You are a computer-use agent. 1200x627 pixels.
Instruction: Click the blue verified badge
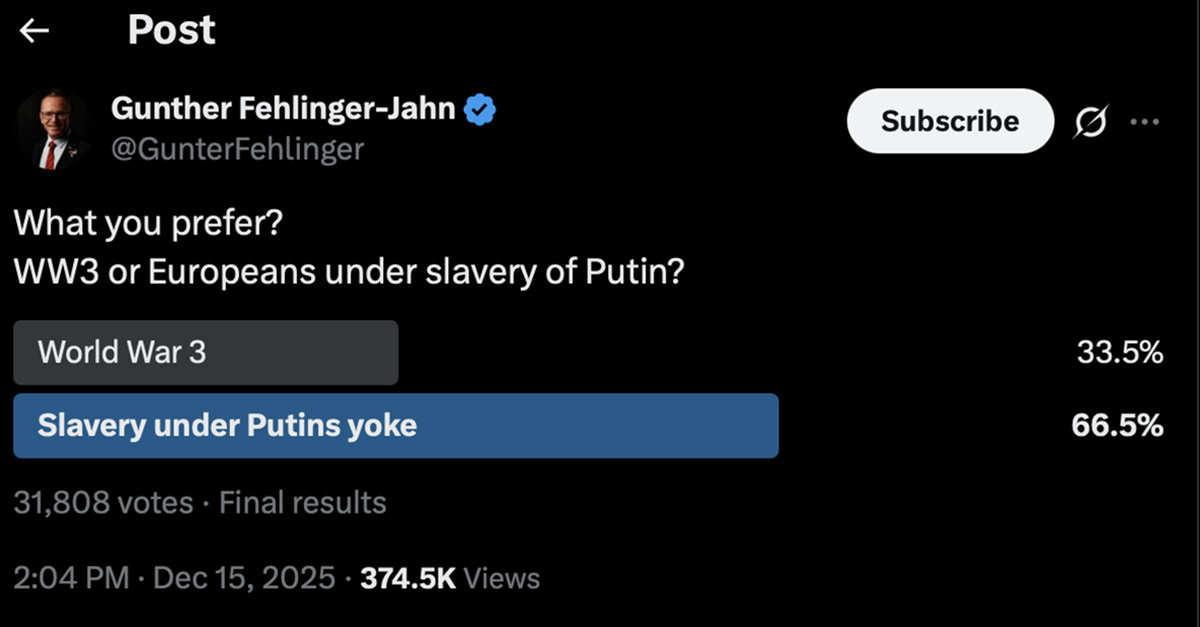481,108
